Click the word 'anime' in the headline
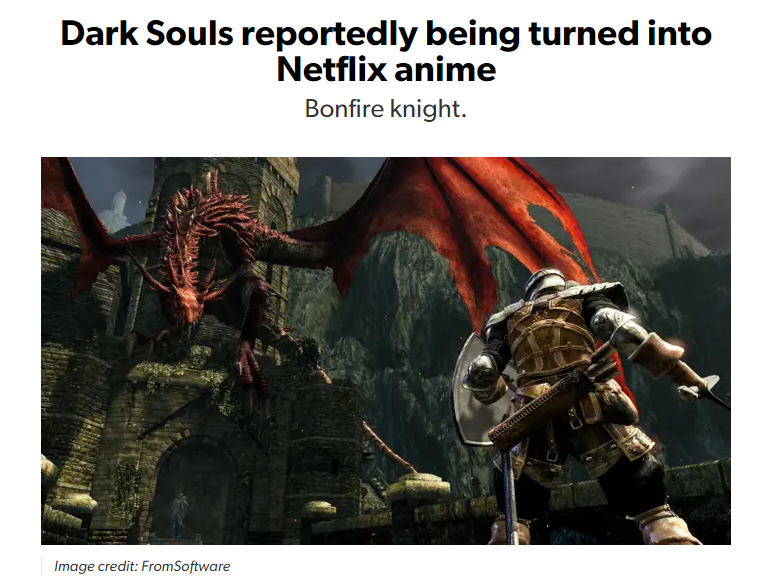Viewport: 767px width, 582px height. [445, 70]
